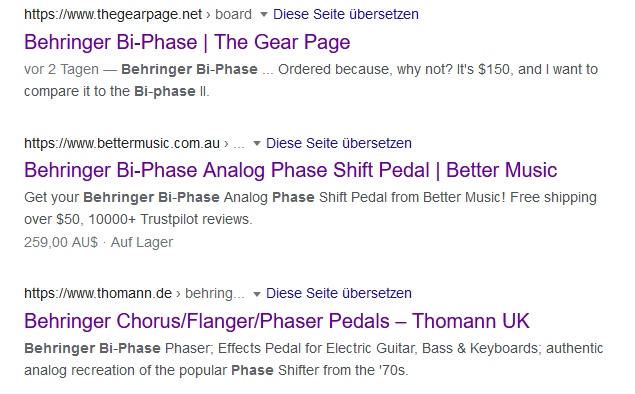The height and width of the screenshot is (394, 635).
Task: Click the '...' breadcrumb after bettermusic.com.au
Action: click(x=239, y=143)
